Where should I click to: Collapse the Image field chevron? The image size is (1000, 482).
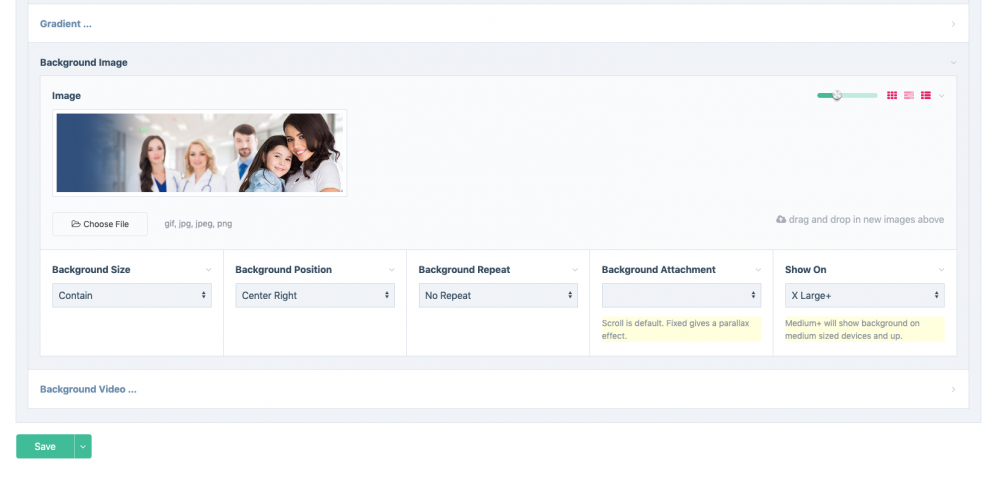pos(942,96)
